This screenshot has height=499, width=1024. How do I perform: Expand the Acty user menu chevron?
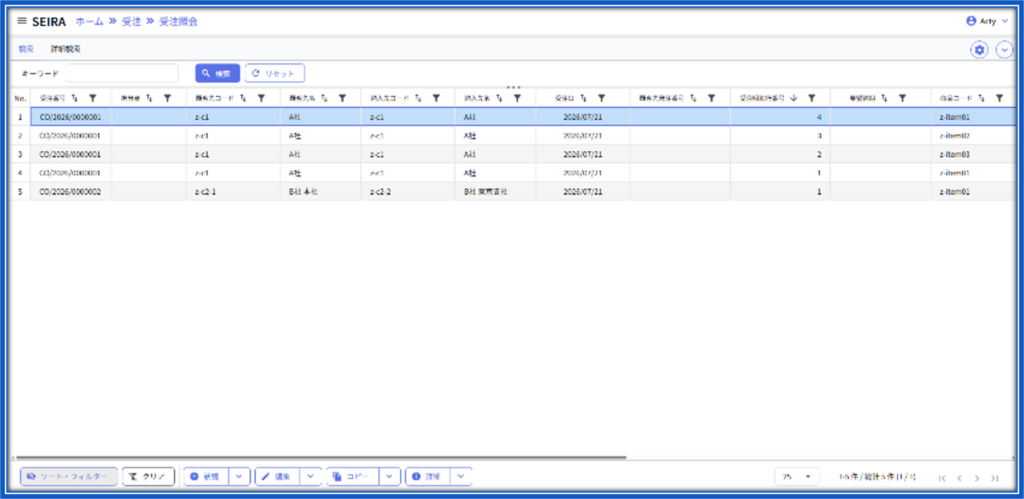[1005, 21]
